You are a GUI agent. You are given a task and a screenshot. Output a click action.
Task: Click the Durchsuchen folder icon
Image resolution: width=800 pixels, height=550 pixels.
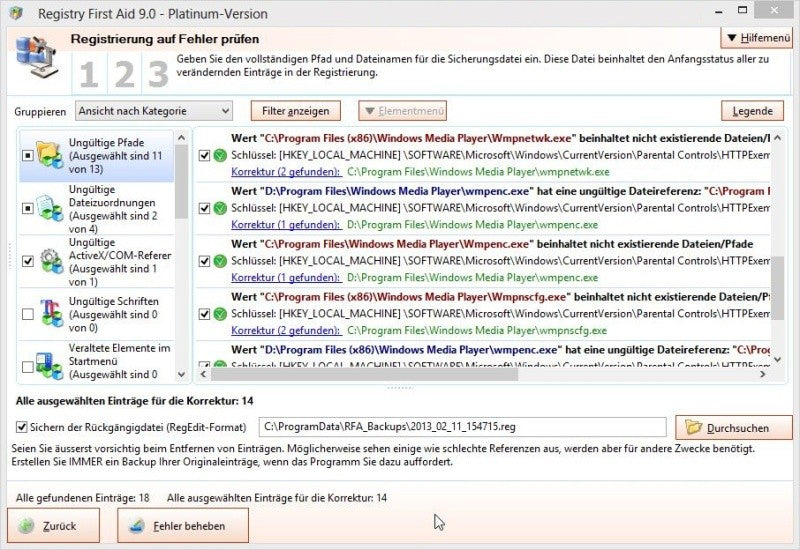(693, 427)
